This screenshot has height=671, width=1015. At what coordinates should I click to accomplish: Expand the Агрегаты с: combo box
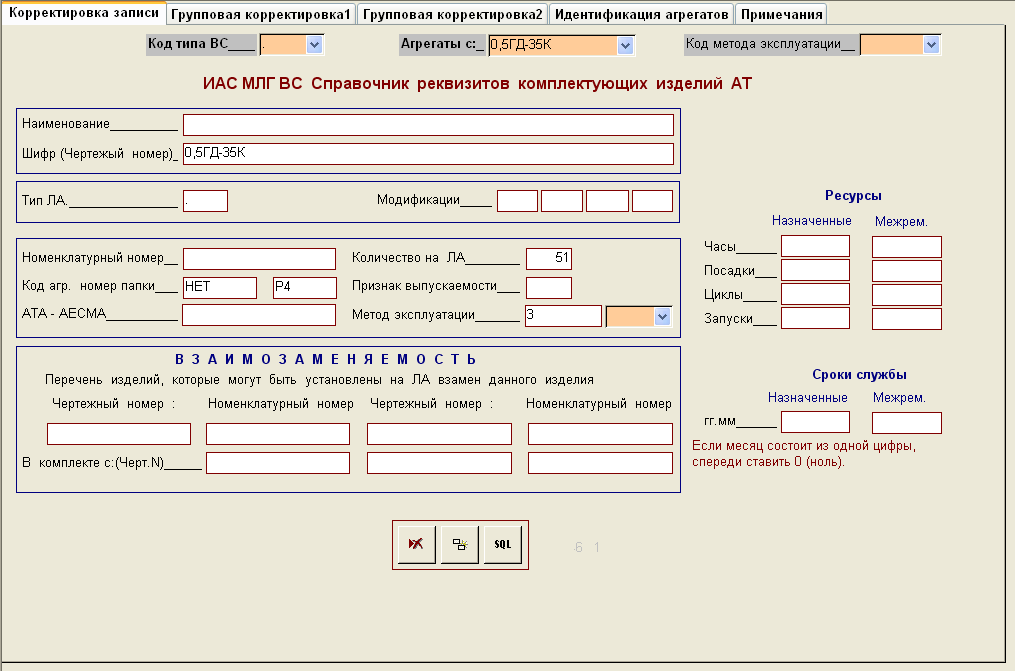point(625,44)
